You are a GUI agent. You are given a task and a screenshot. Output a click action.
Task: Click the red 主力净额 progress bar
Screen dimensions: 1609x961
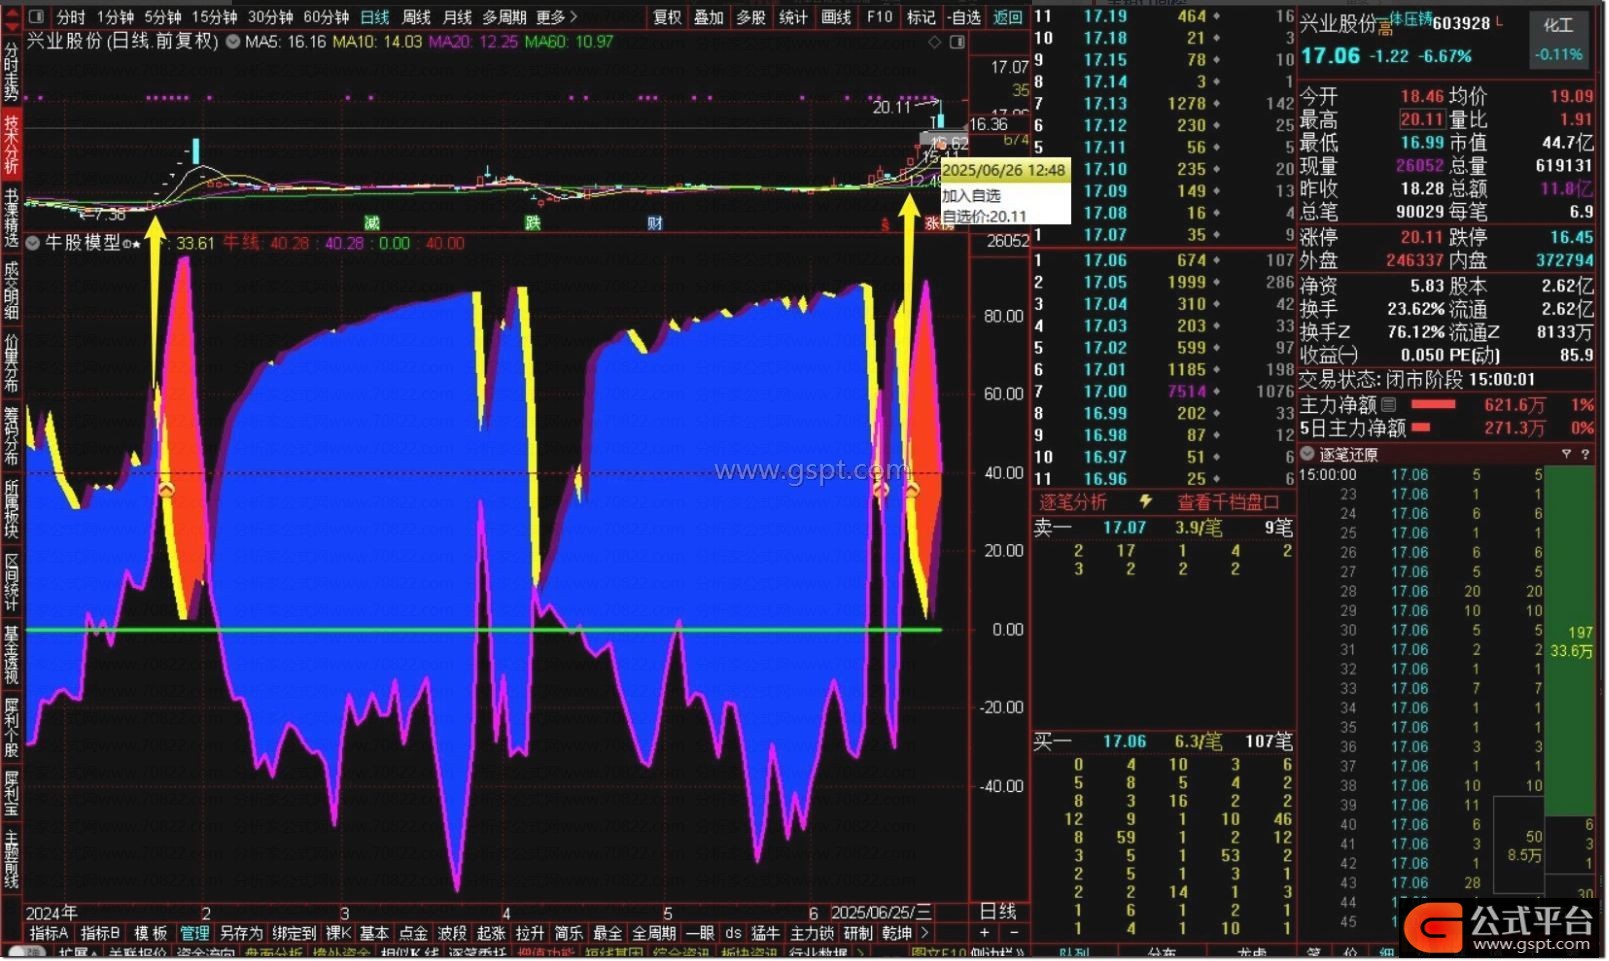(1433, 405)
